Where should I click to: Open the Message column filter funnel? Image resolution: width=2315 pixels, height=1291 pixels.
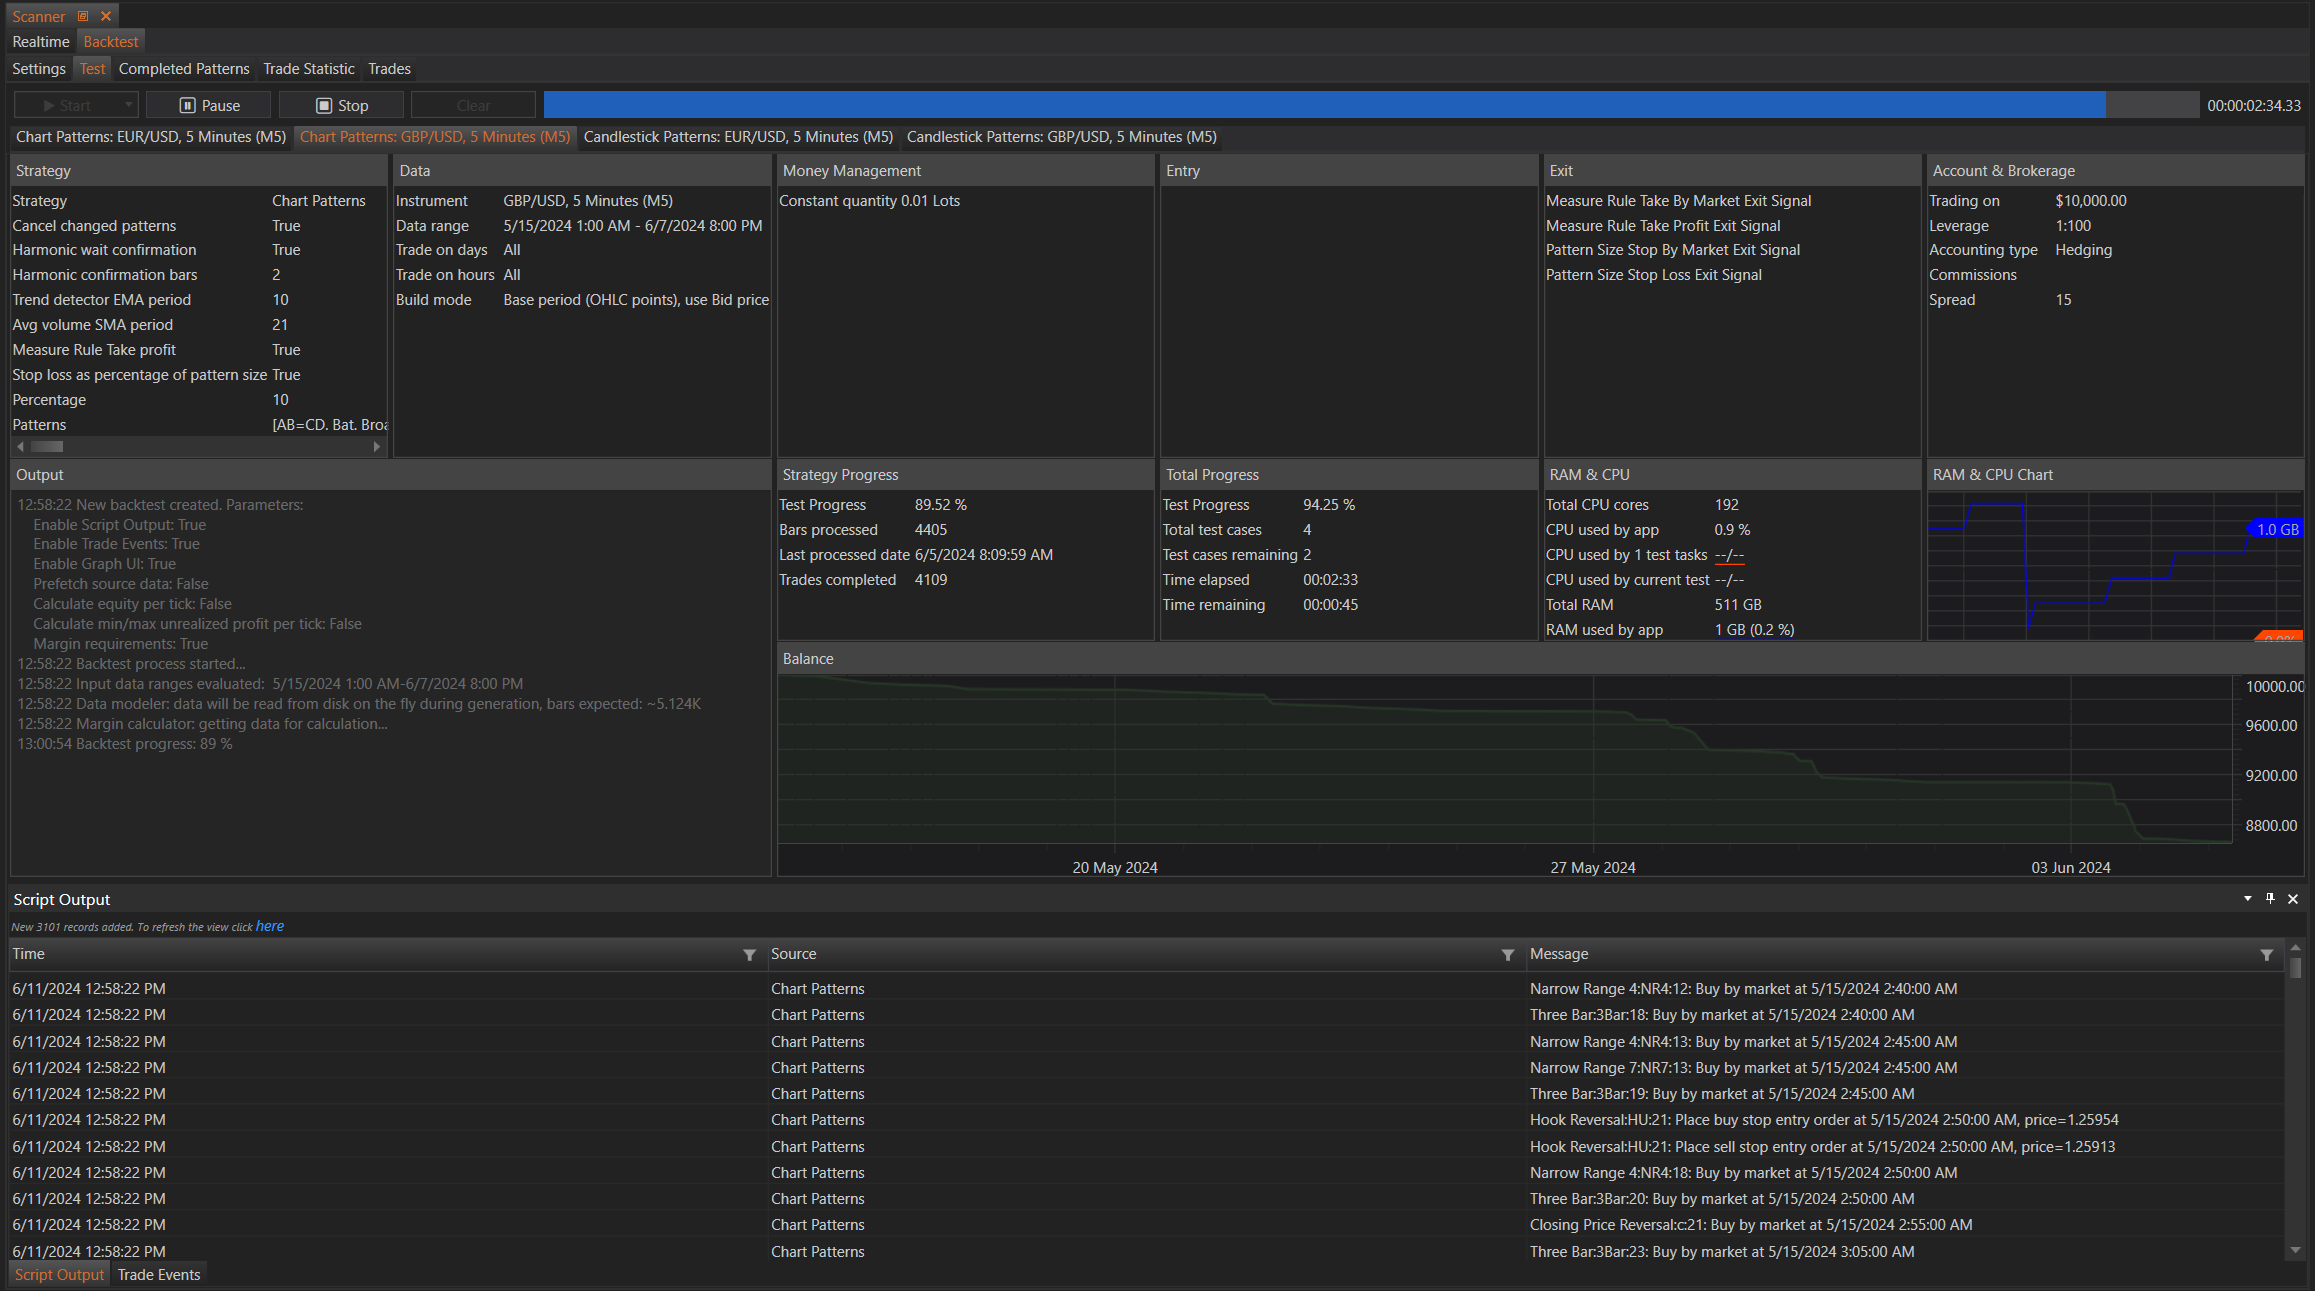point(2266,955)
